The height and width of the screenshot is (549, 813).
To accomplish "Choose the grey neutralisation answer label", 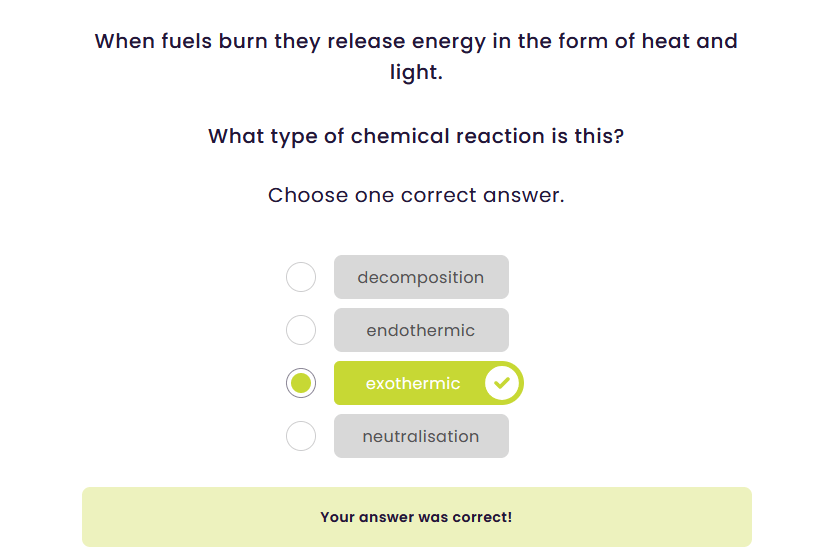I will point(421,436).
